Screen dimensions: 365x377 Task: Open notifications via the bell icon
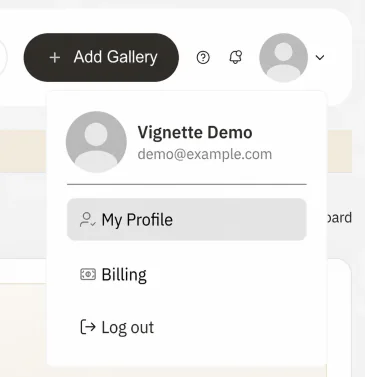tap(236, 57)
